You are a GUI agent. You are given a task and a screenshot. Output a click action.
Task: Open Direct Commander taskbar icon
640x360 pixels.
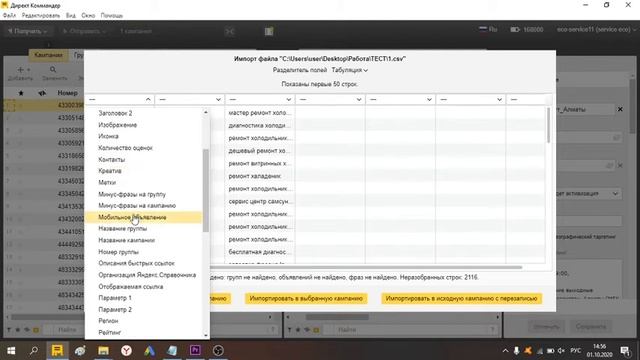57,351
